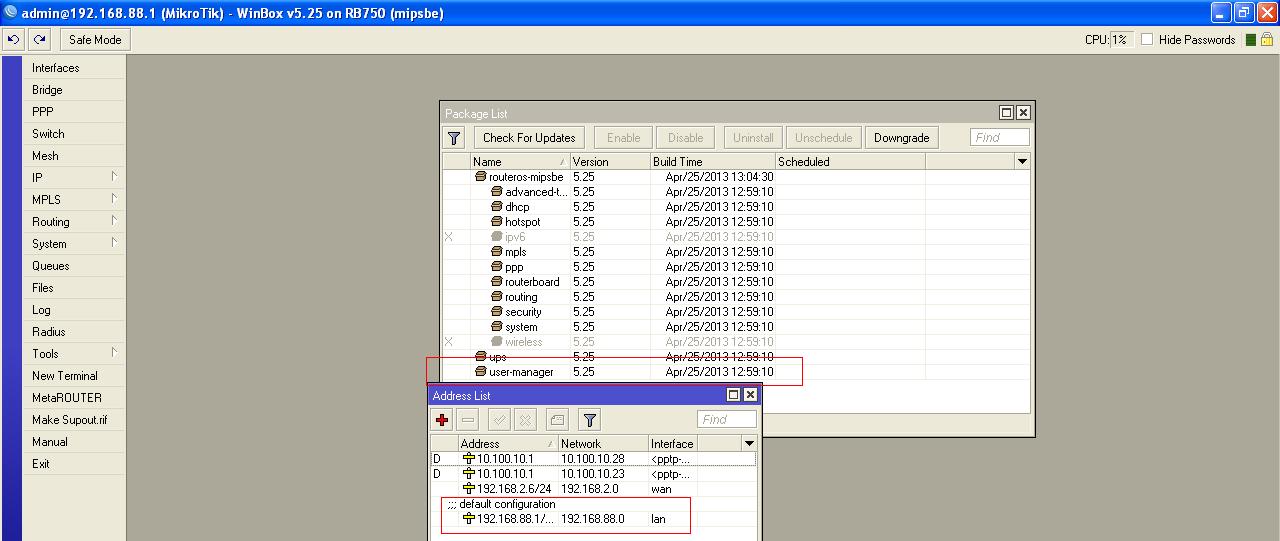Click the Enable checkmark icon in Address List

tap(500, 420)
